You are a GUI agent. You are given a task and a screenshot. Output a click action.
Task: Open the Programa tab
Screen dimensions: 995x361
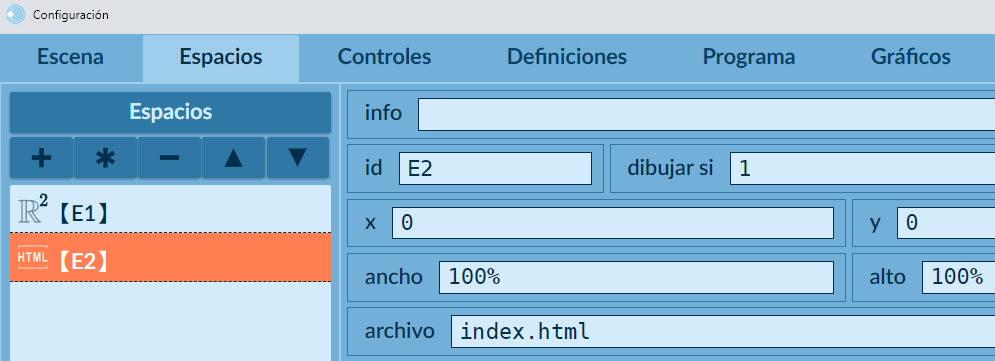(x=749, y=57)
